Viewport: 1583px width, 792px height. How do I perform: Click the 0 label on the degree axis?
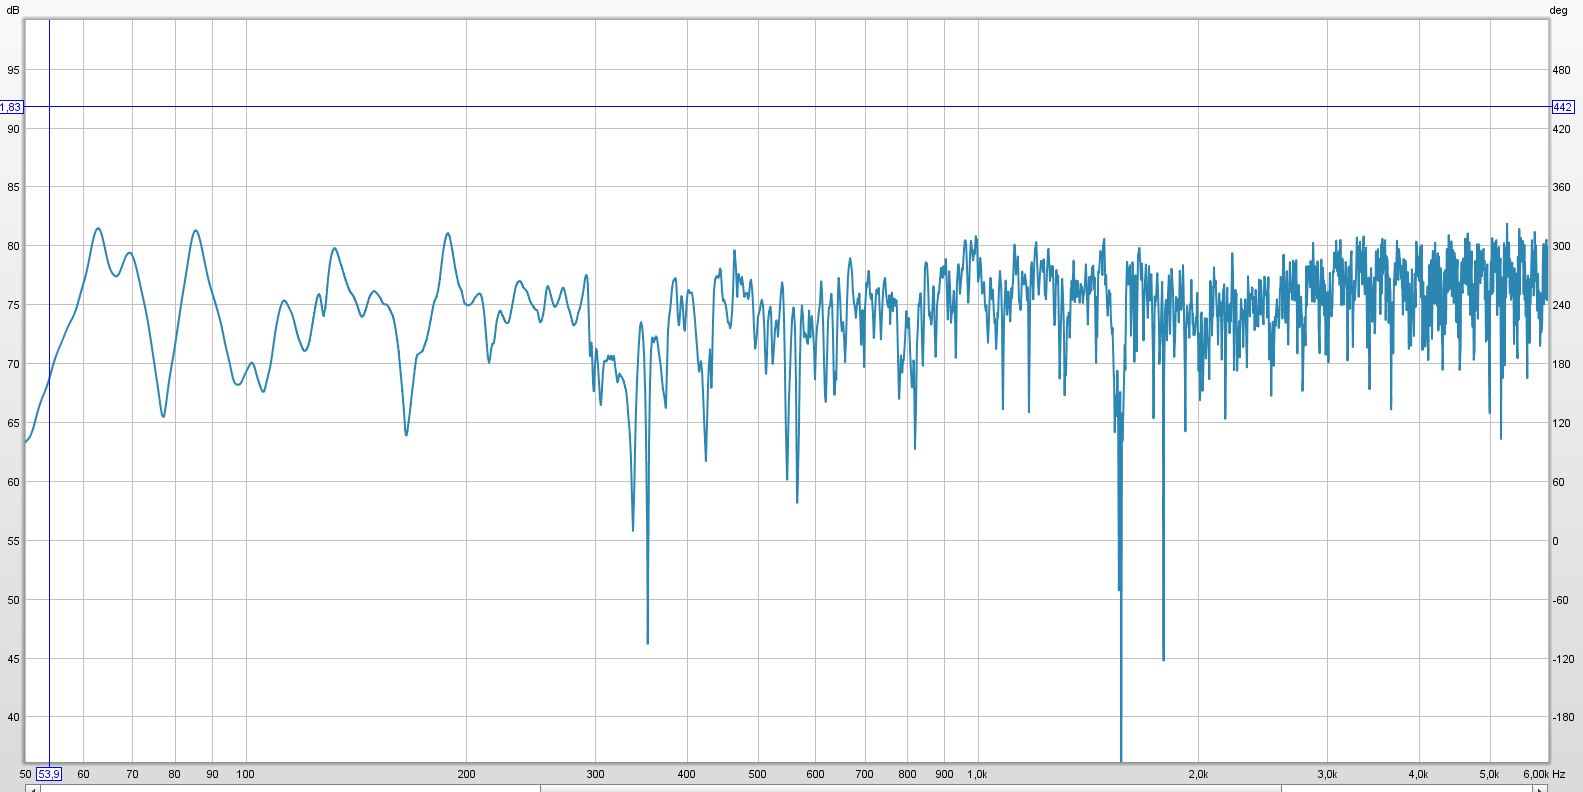coord(1555,541)
